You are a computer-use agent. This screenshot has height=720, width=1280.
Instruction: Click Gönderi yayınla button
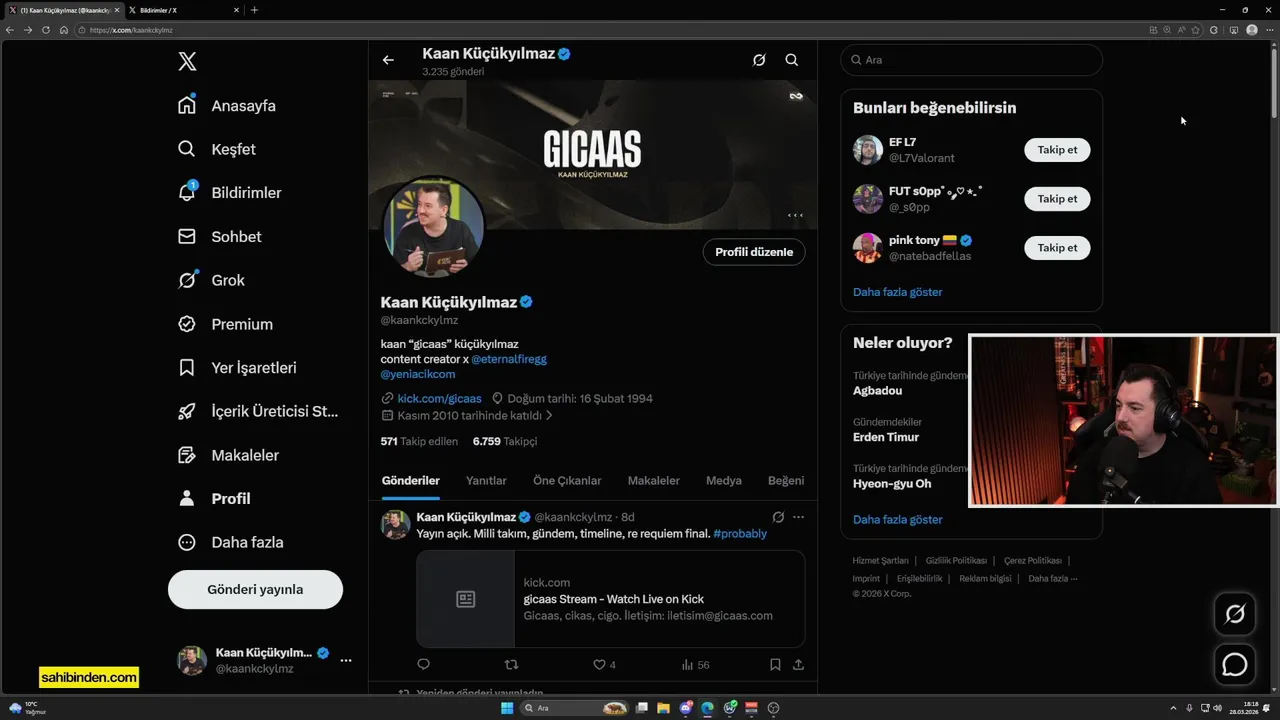(x=255, y=589)
